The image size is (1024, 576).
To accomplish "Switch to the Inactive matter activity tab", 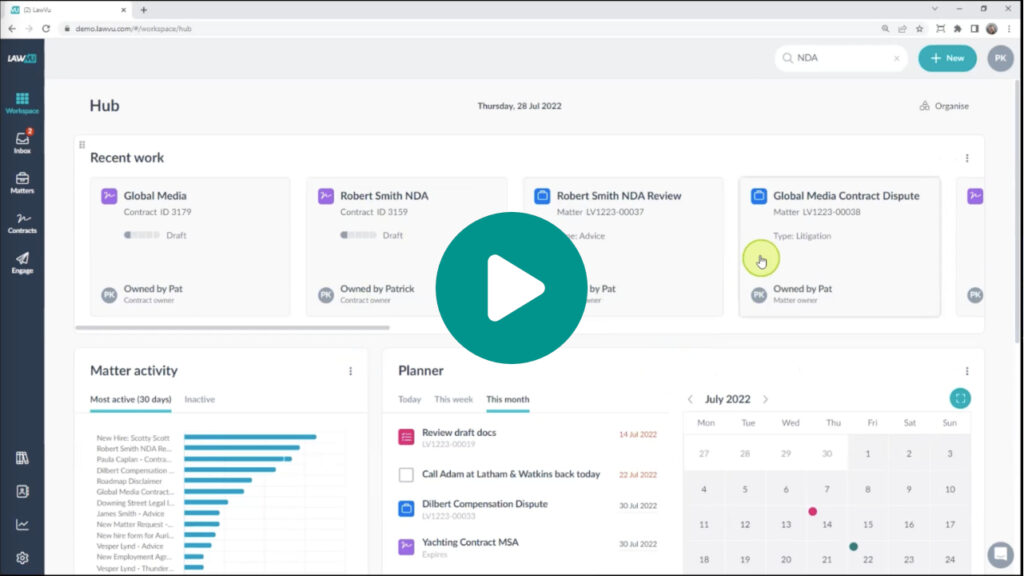I will click(199, 399).
